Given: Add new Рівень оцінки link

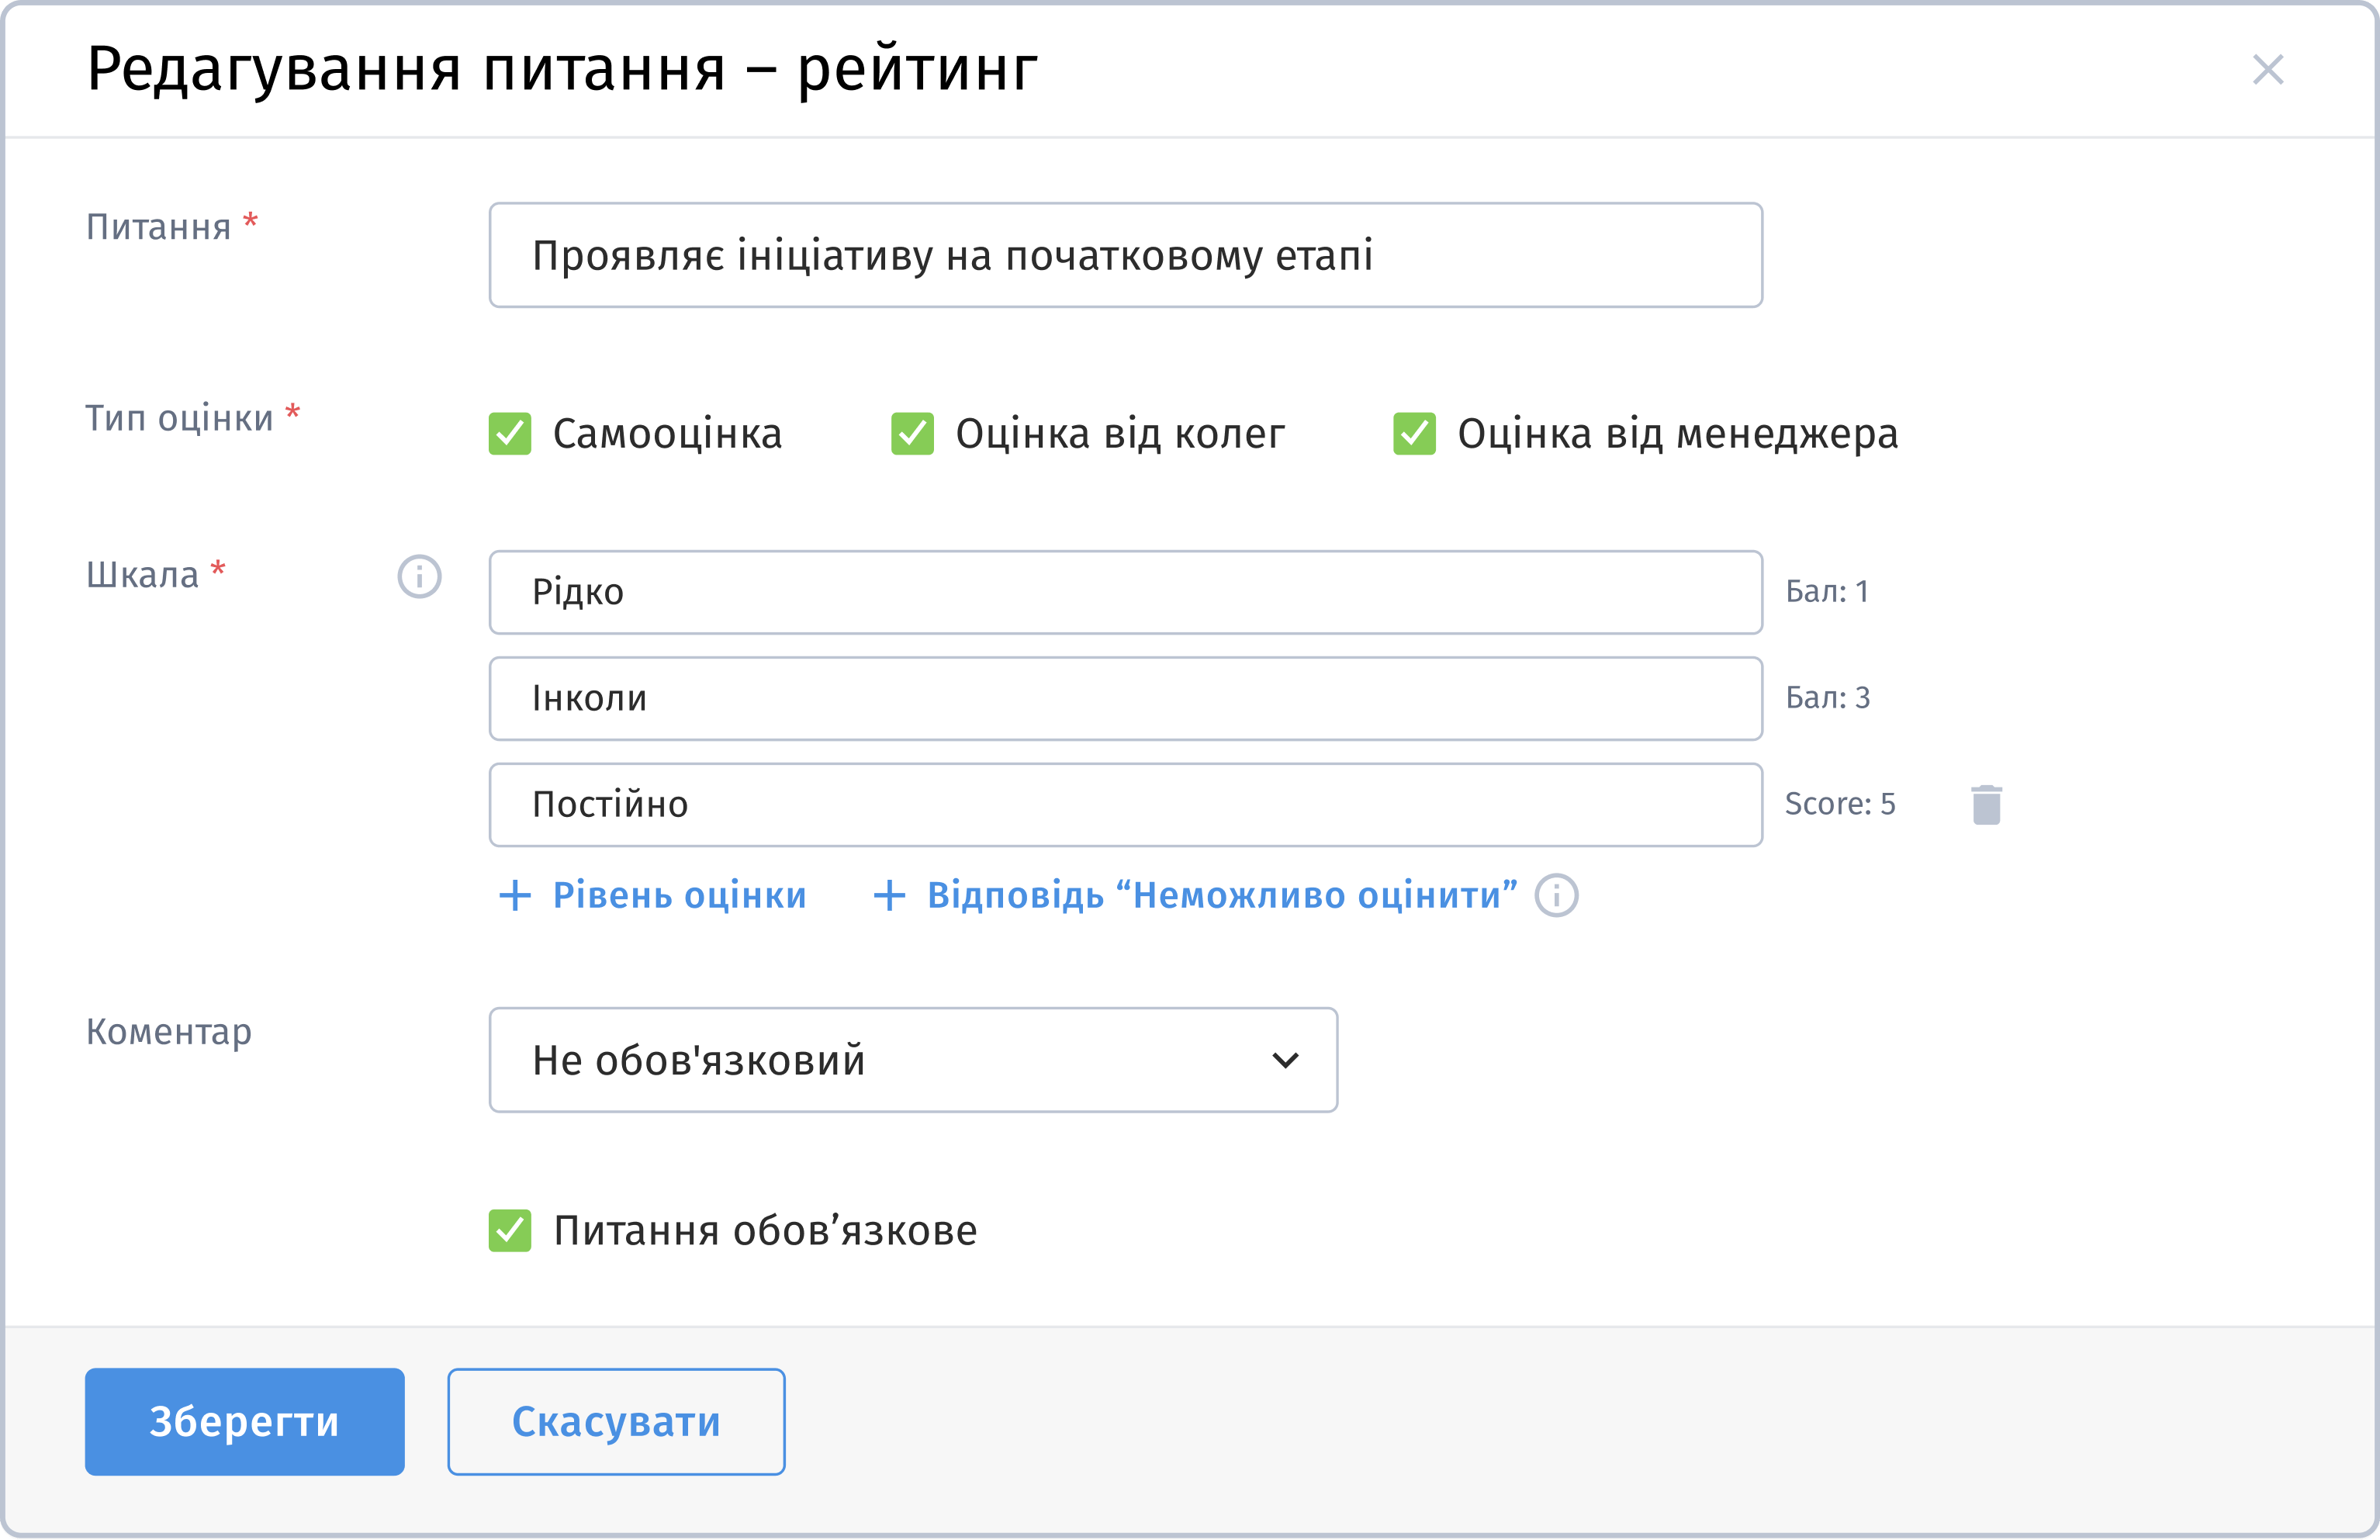Looking at the screenshot, I should pos(679,895).
